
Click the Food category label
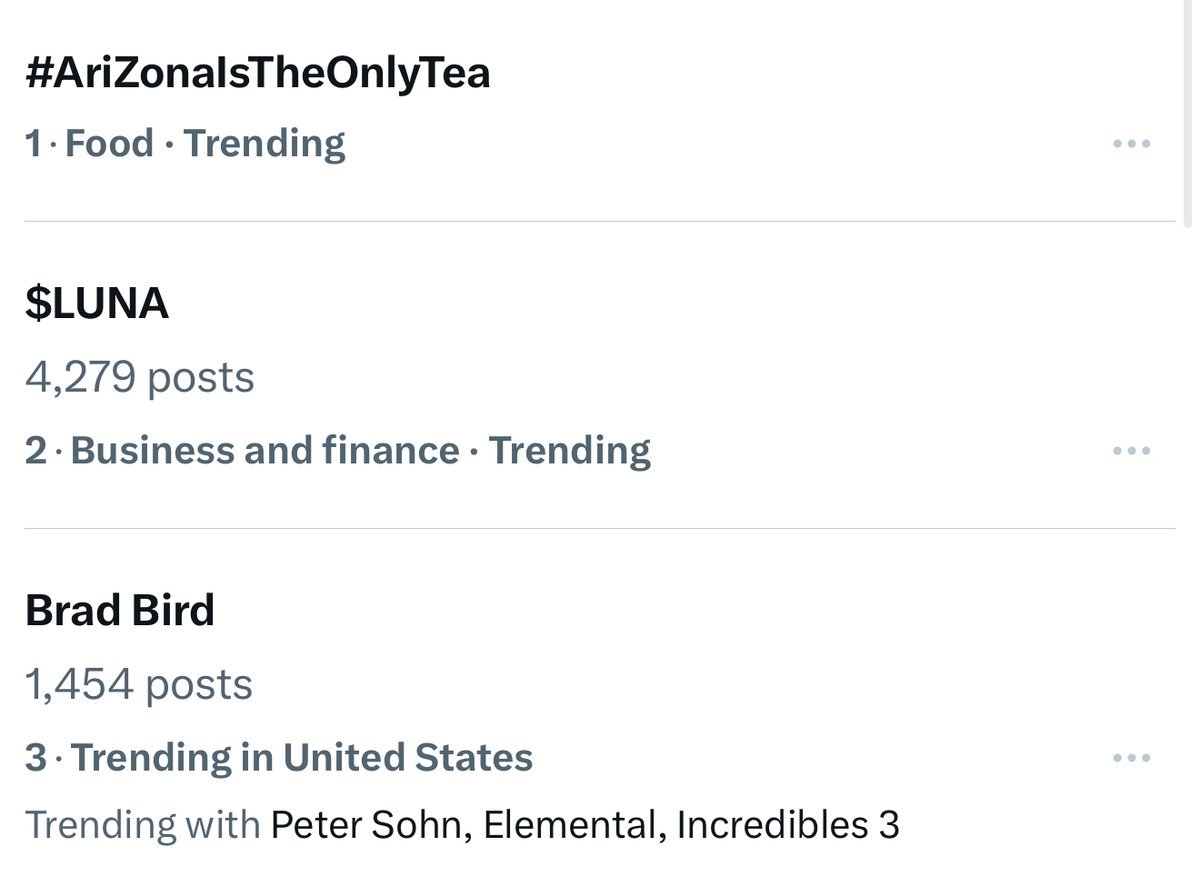click(x=109, y=144)
